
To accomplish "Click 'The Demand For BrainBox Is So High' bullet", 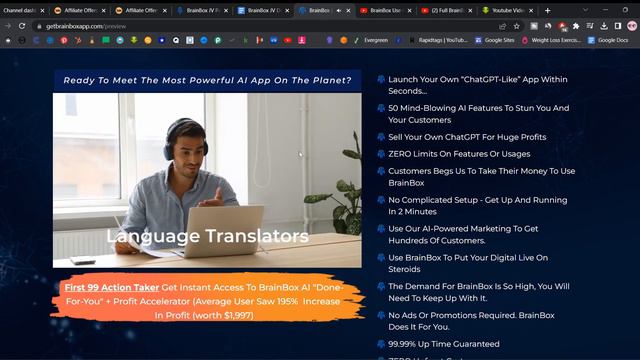I will 479,292.
